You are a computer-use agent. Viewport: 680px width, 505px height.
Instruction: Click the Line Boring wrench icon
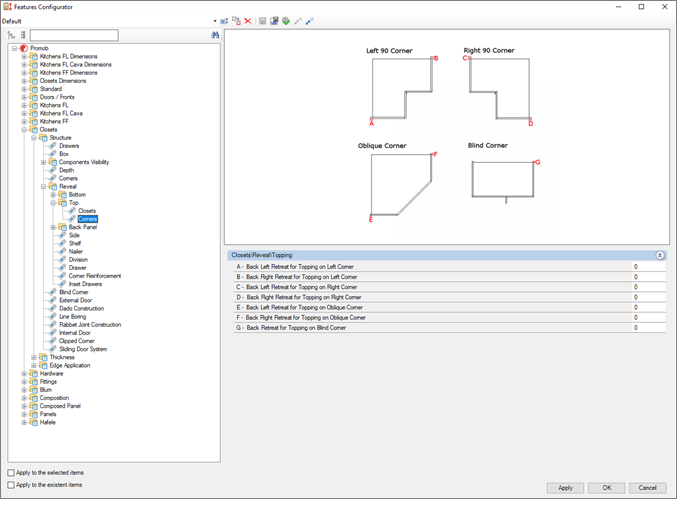53,317
